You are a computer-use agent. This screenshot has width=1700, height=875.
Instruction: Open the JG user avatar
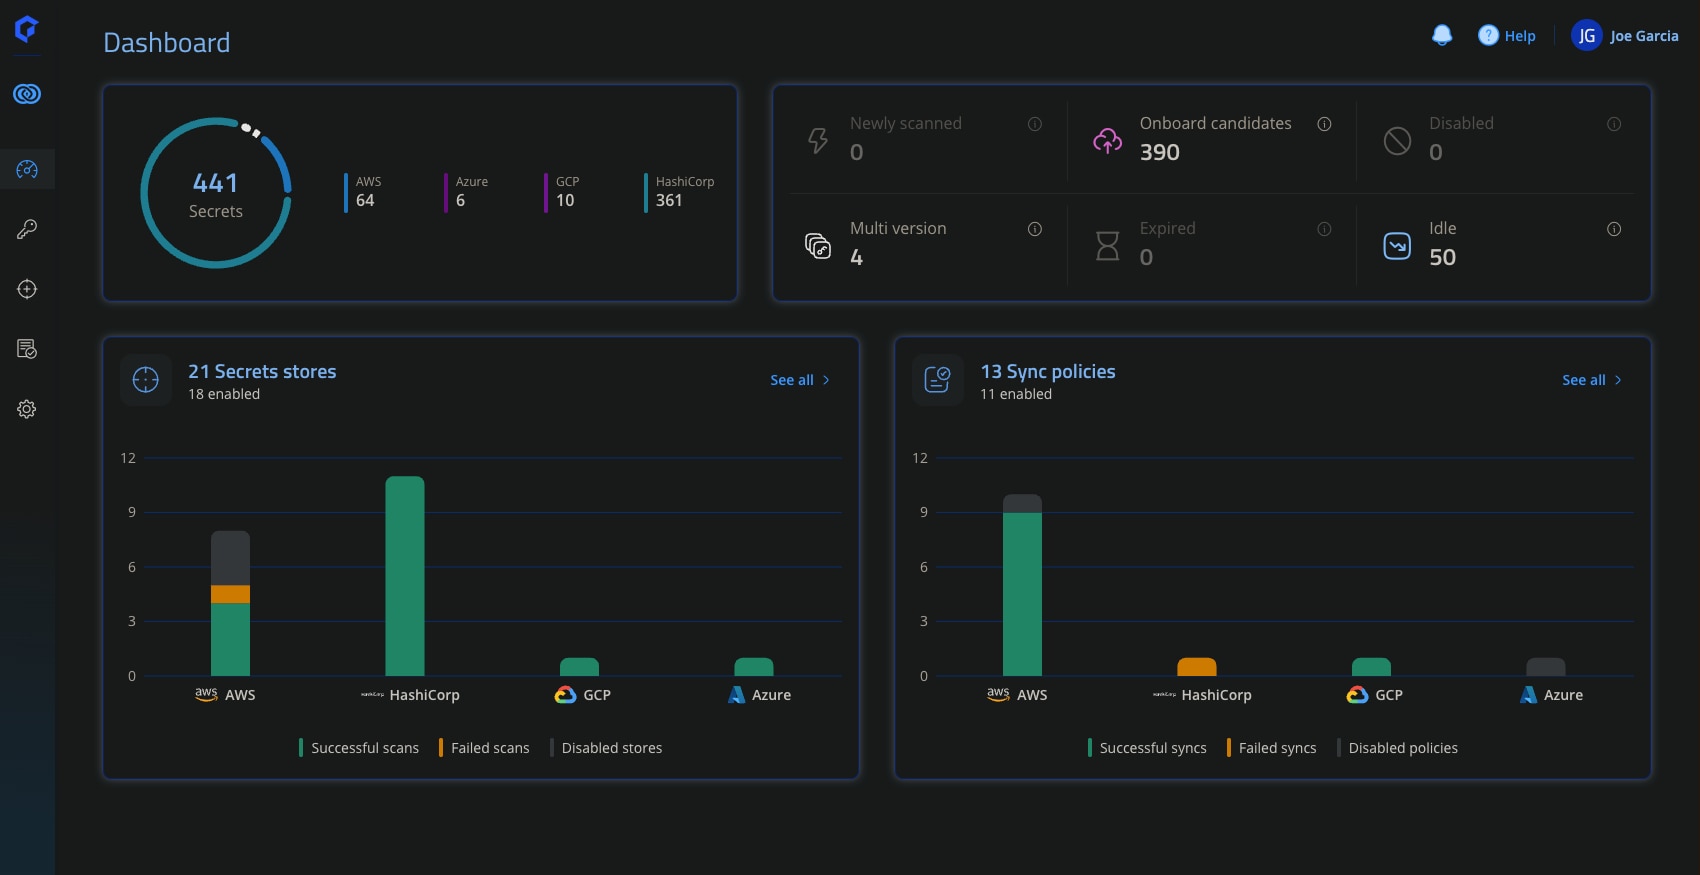pyautogui.click(x=1587, y=35)
